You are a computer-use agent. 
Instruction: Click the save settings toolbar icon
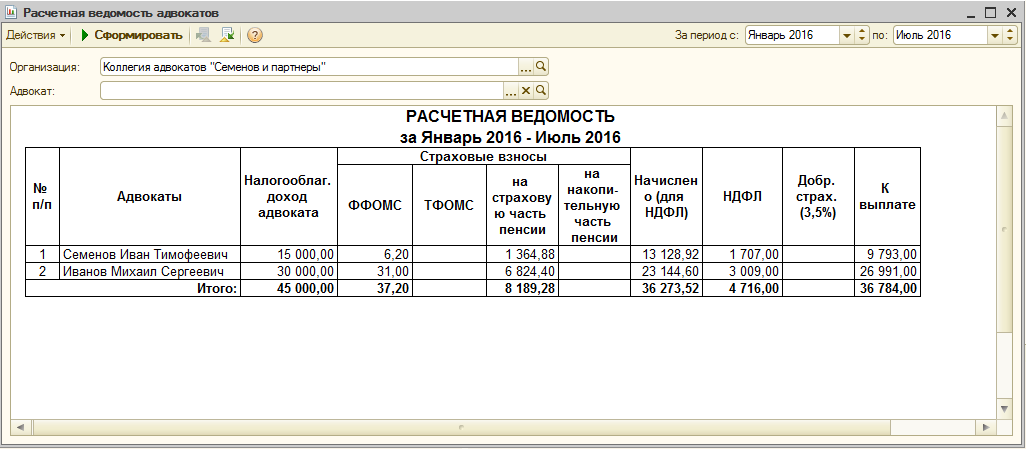pos(203,35)
